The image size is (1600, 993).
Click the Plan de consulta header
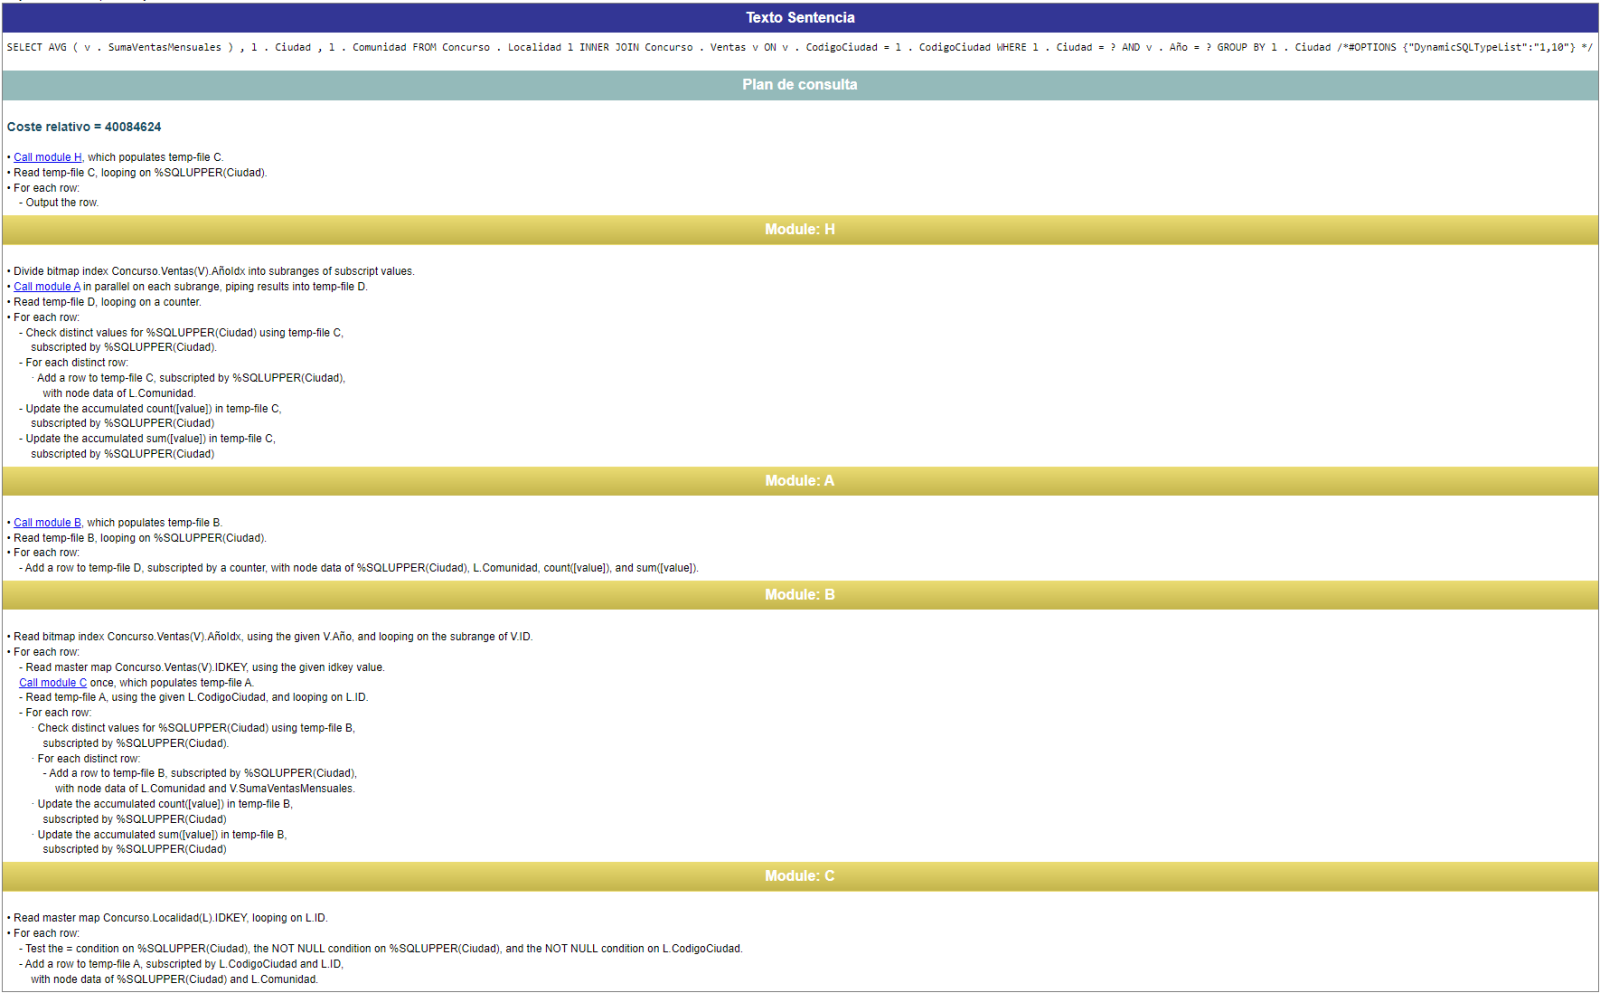tap(799, 85)
